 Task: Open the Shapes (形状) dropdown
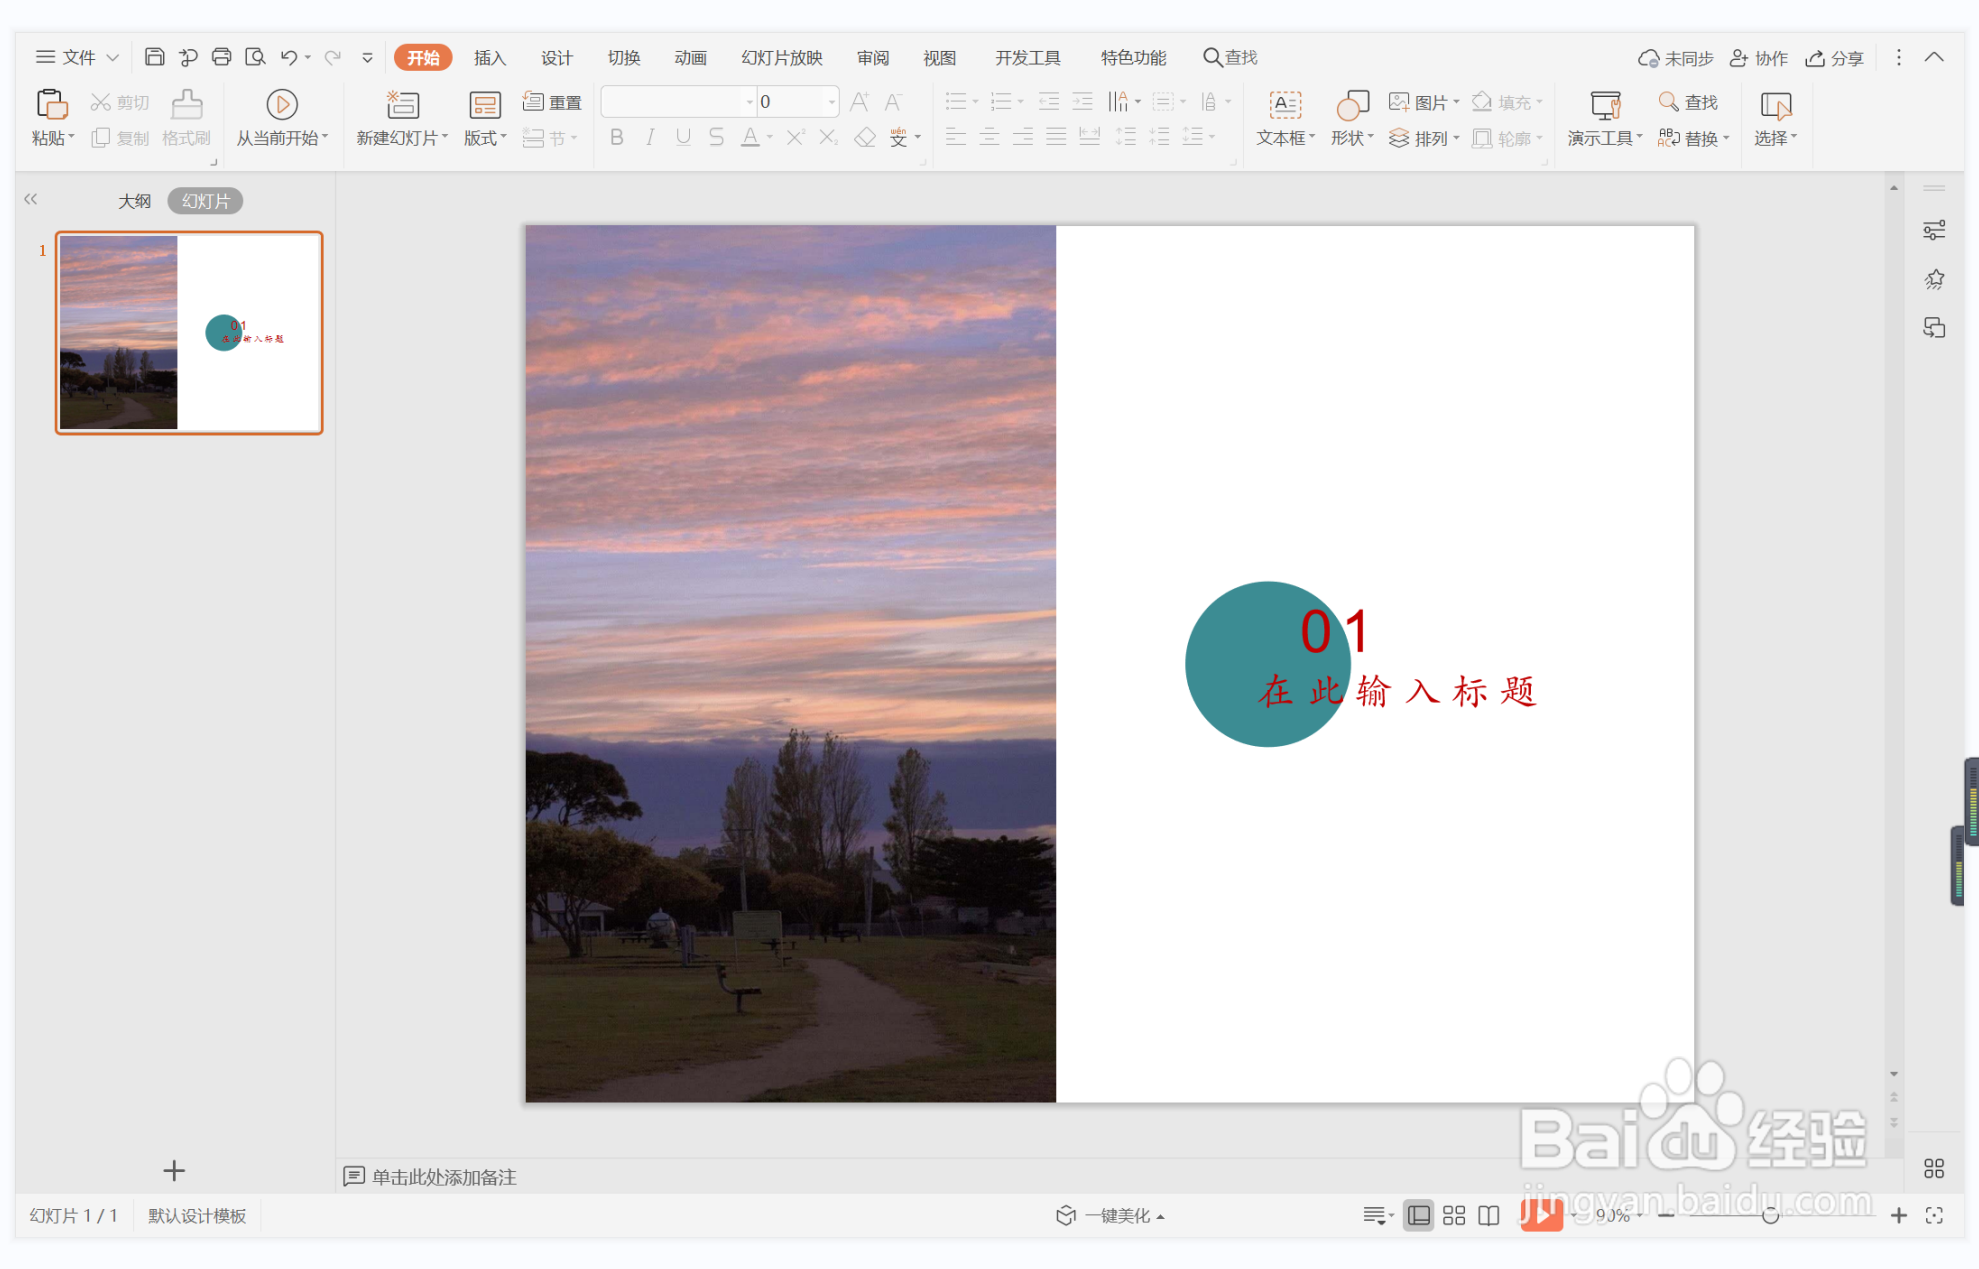(x=1352, y=138)
